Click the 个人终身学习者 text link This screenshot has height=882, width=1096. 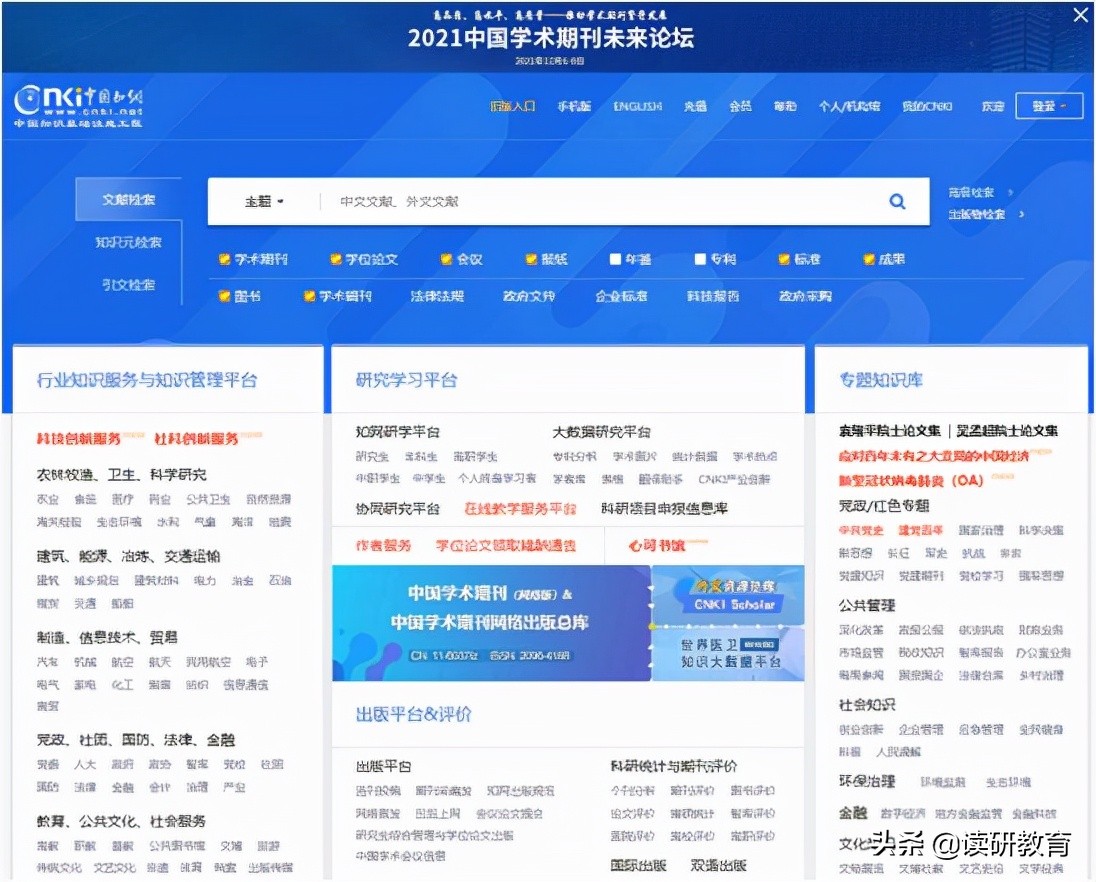tap(497, 479)
